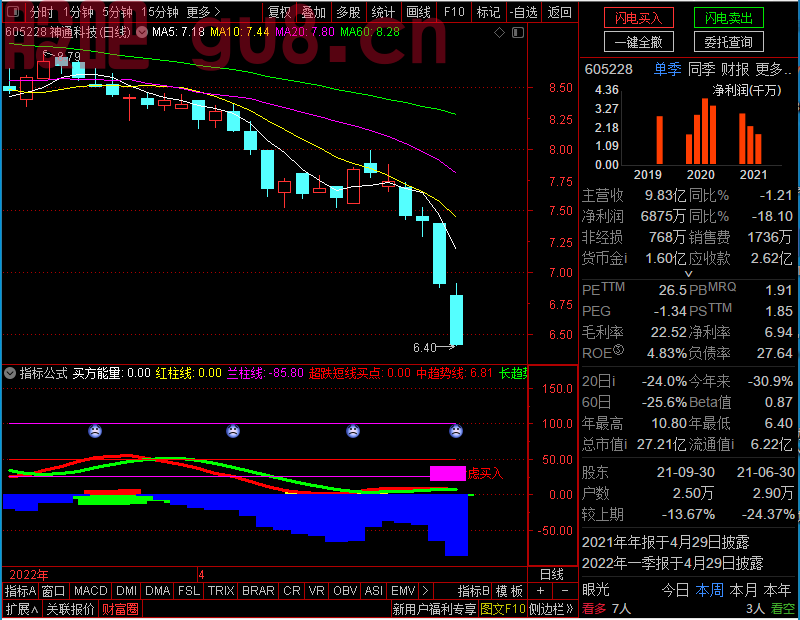Viewport: 800px width, 620px height.
Task: Toggle 叠加 overlay comparison
Action: tap(314, 12)
